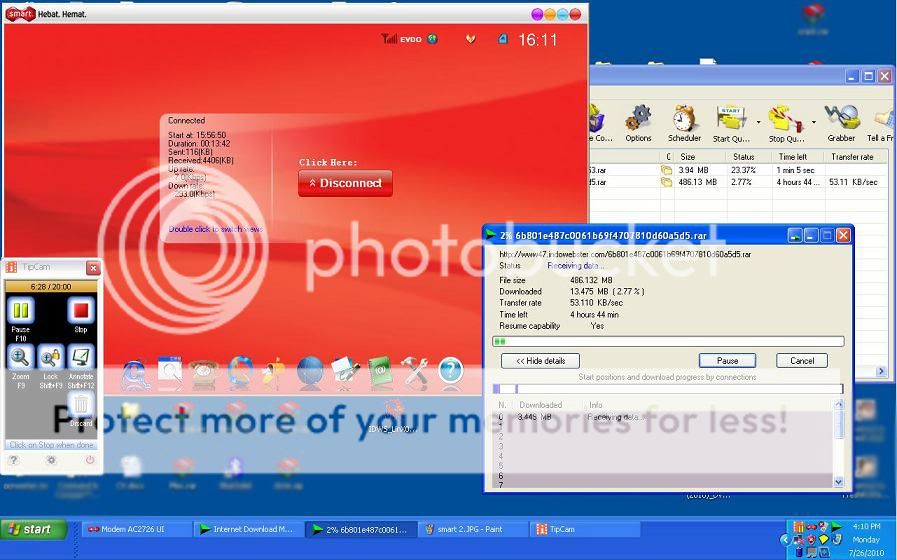Select connection row 0 with 3.445 MB

664,417
